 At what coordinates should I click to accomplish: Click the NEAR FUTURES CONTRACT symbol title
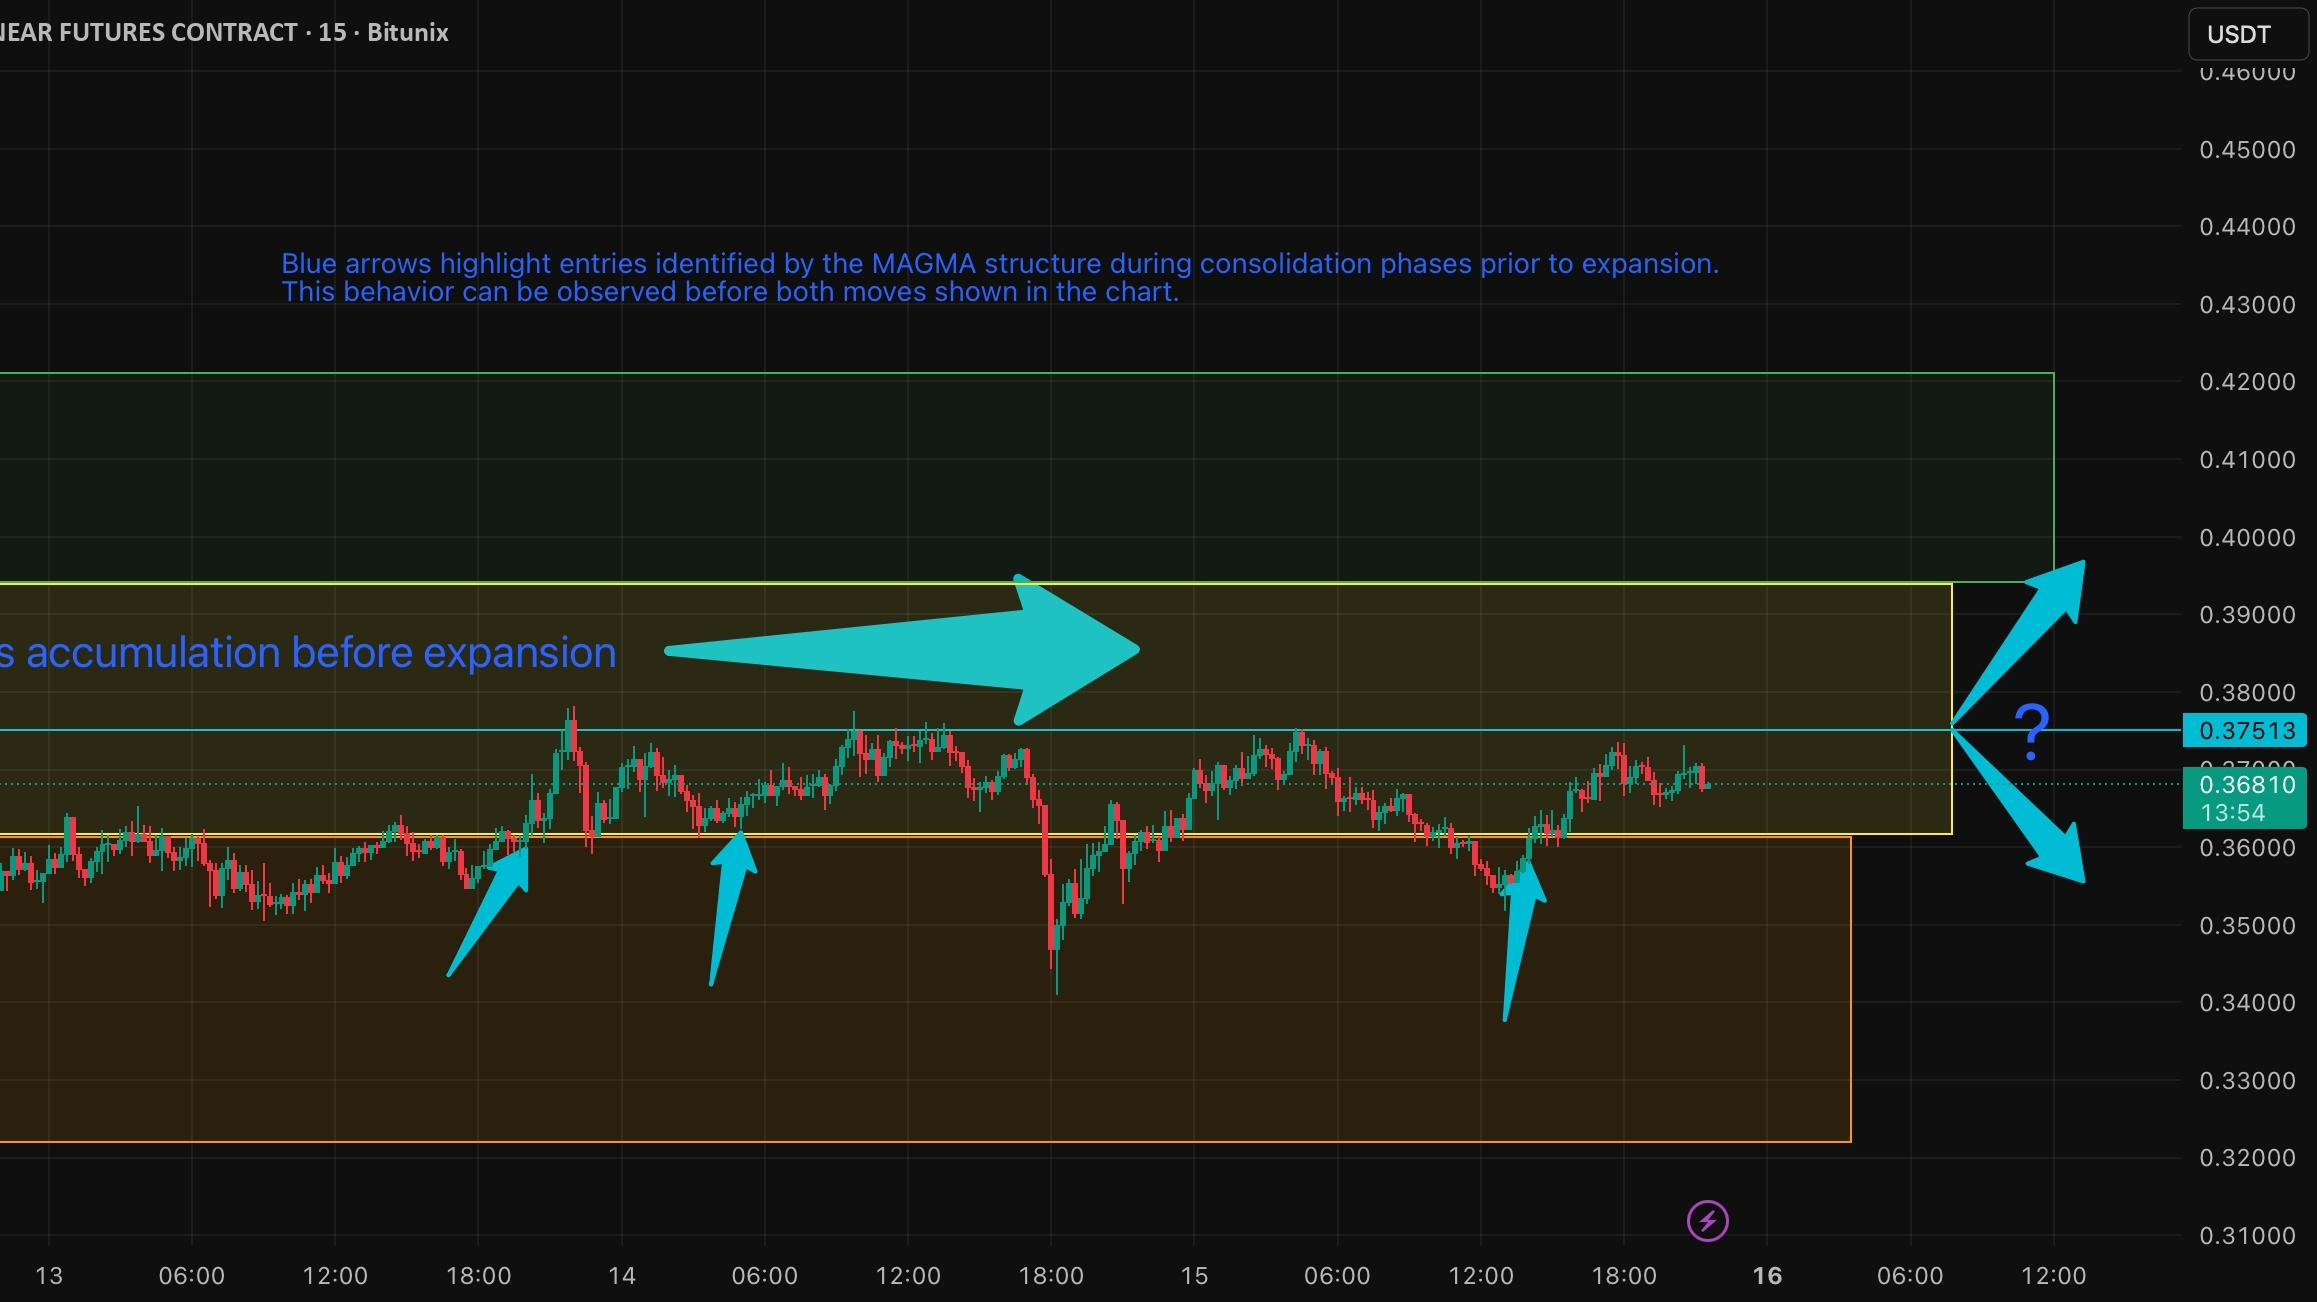point(150,32)
